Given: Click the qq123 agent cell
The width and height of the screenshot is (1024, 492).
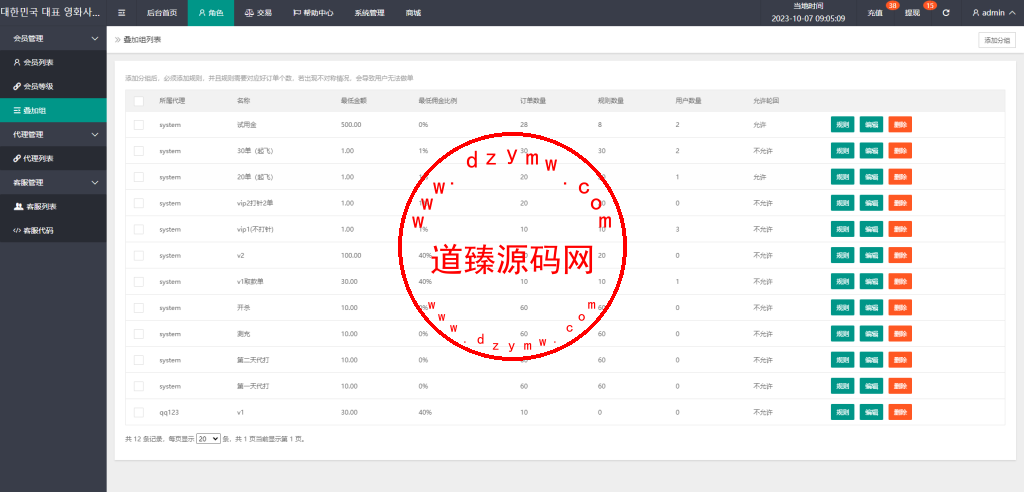Looking at the screenshot, I should 168,412.
